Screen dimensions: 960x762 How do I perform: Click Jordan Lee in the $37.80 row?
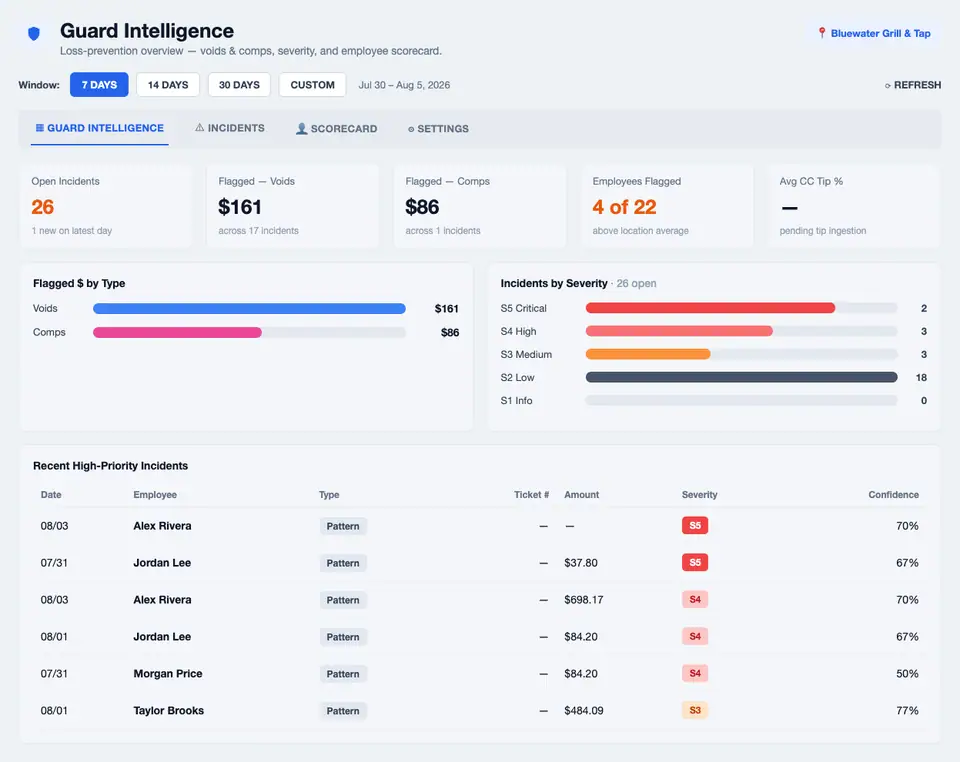tap(162, 562)
